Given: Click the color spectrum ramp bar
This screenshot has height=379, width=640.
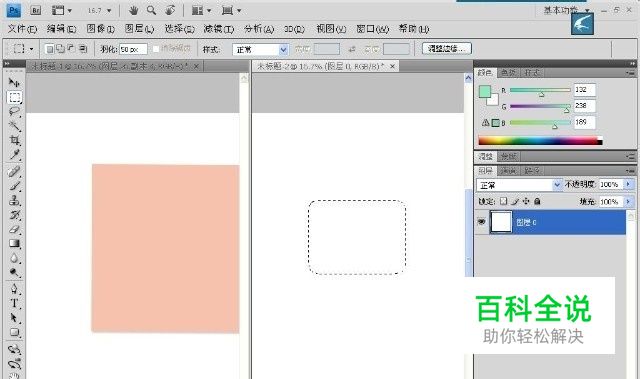Looking at the screenshot, I should pyautogui.click(x=540, y=141).
